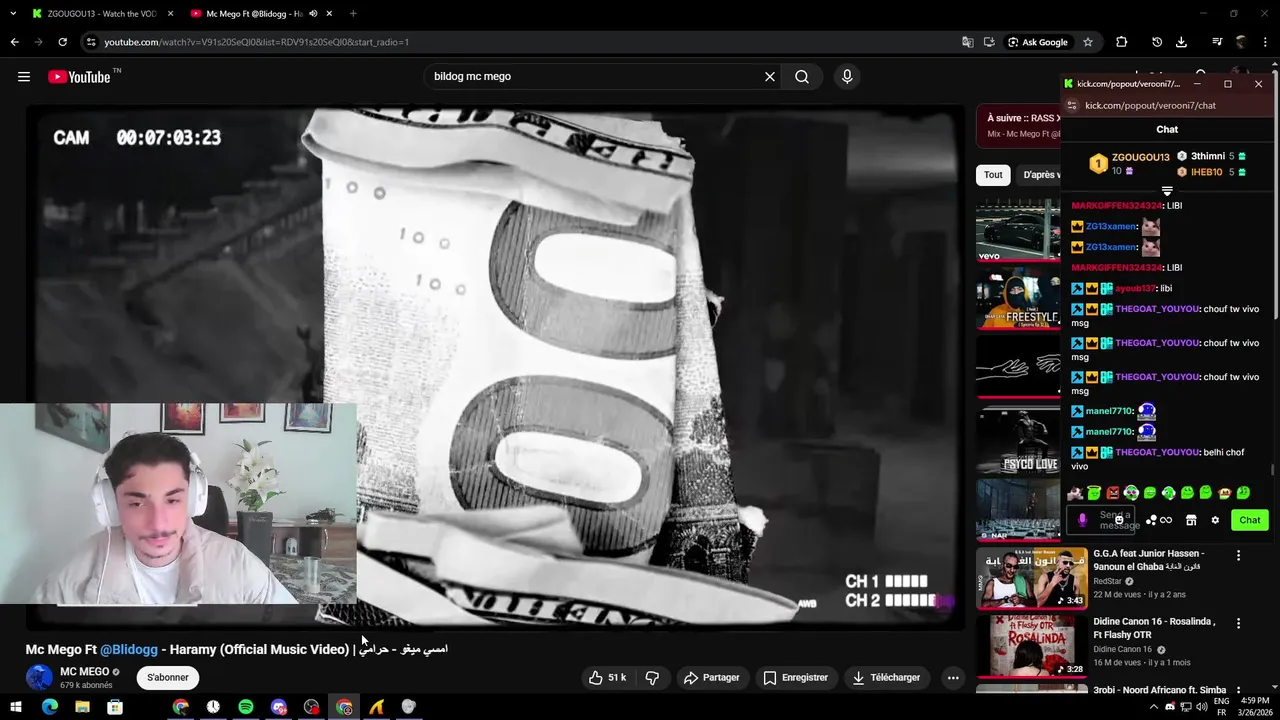Dislike the video with thumbs down

click(652, 677)
